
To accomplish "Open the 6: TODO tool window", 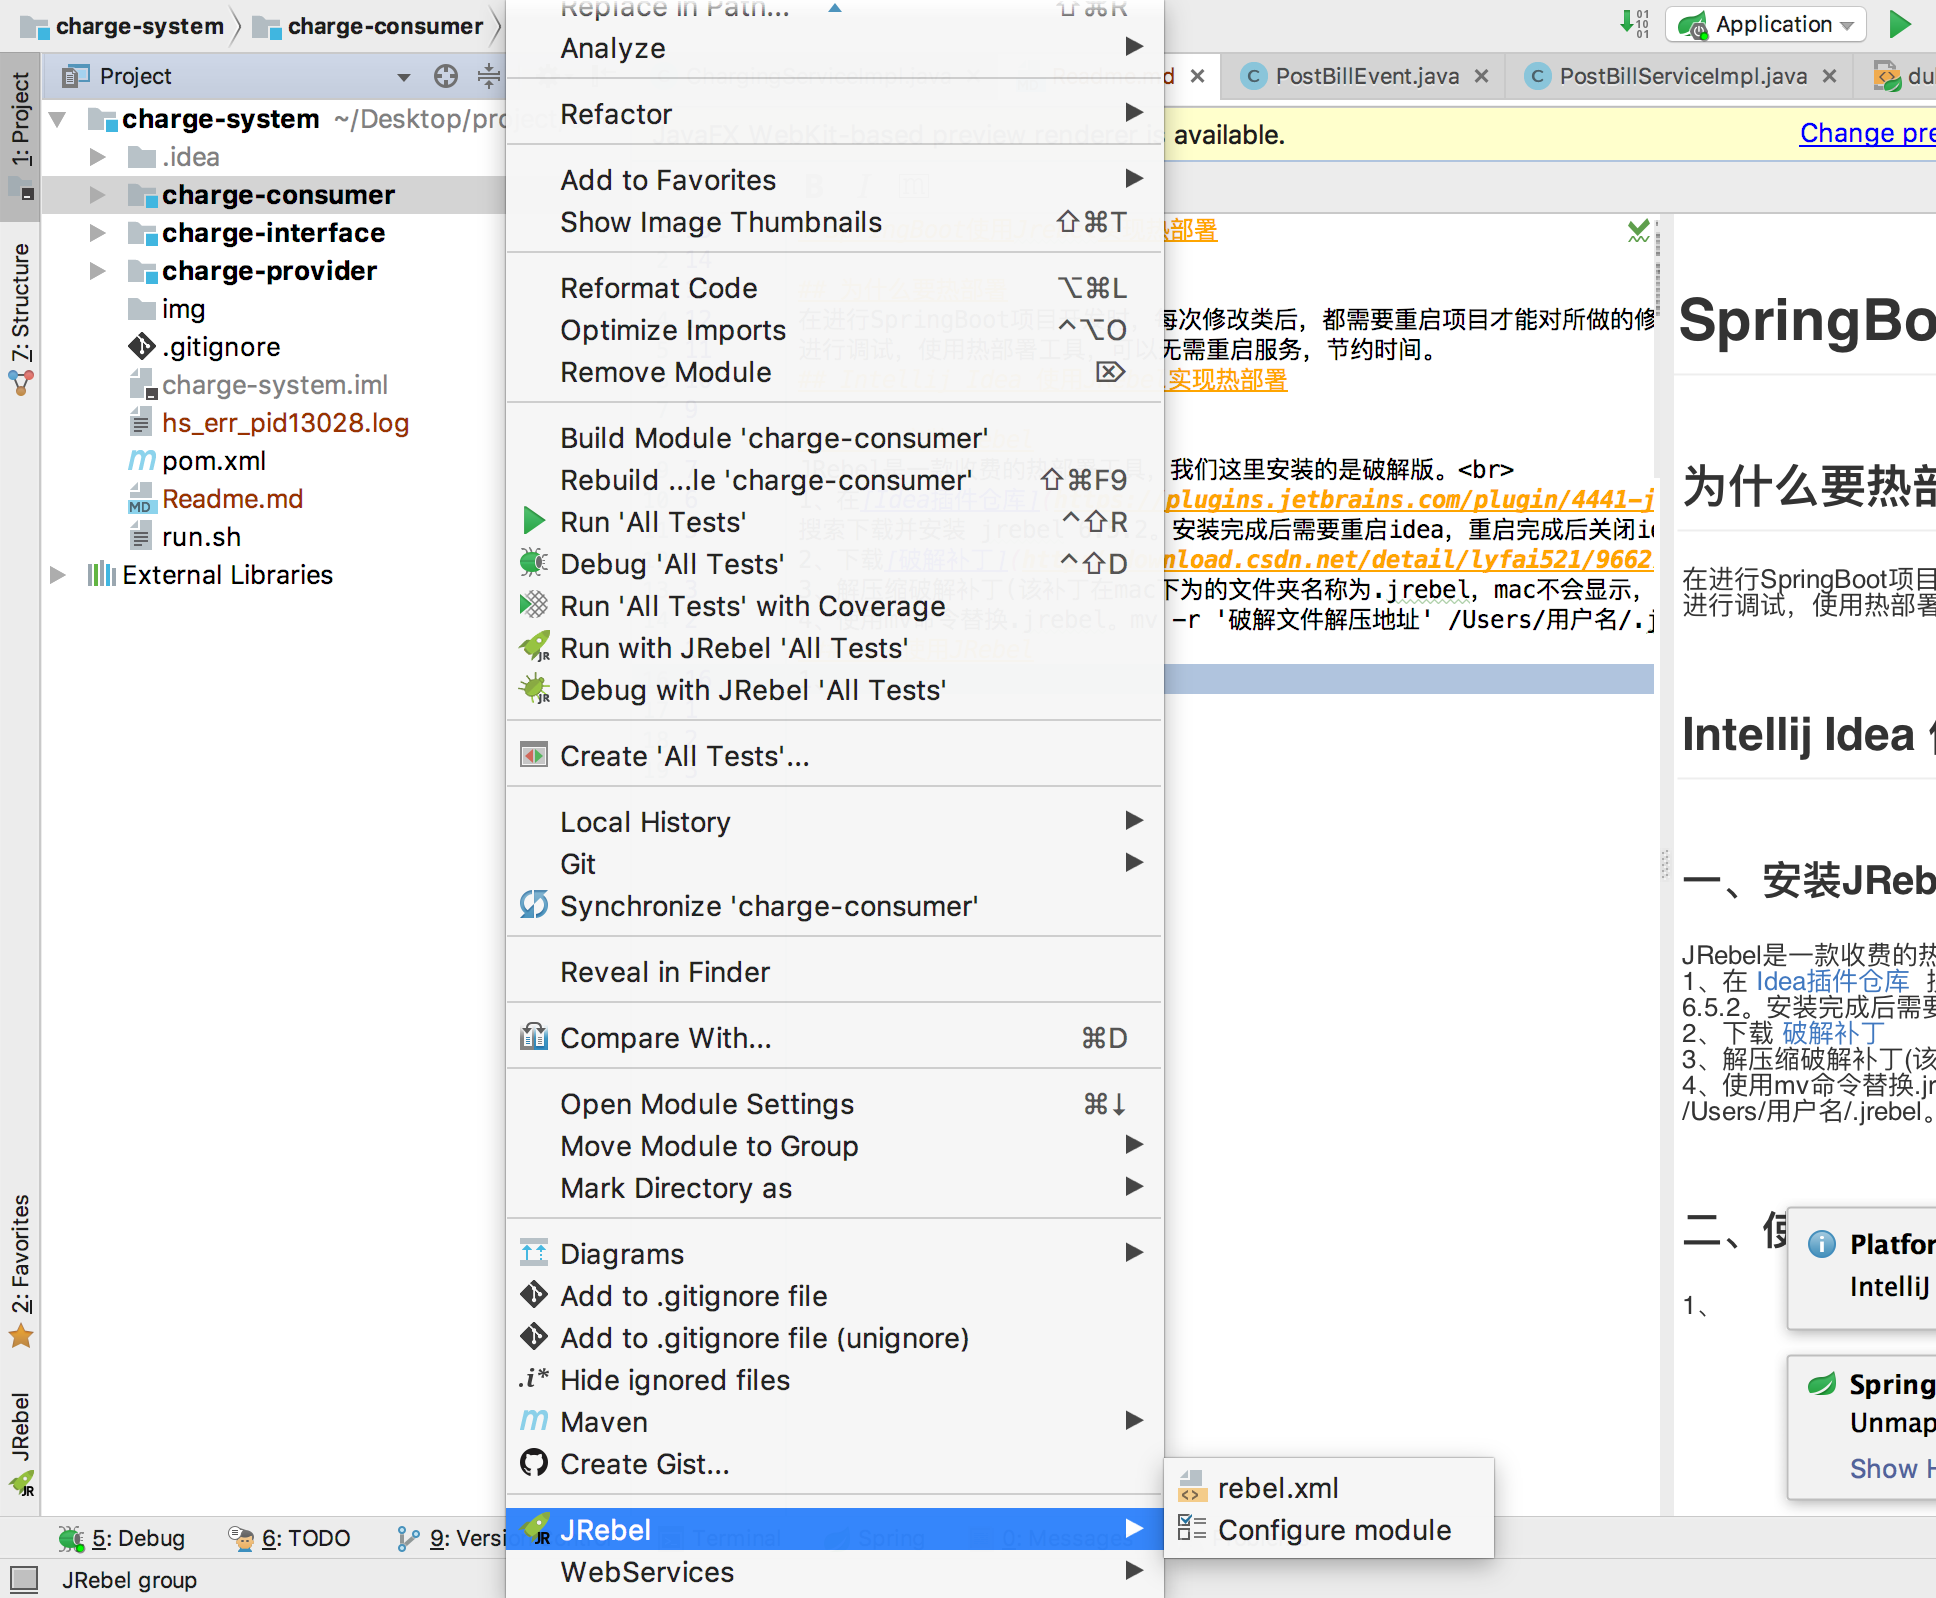I will pos(290,1538).
